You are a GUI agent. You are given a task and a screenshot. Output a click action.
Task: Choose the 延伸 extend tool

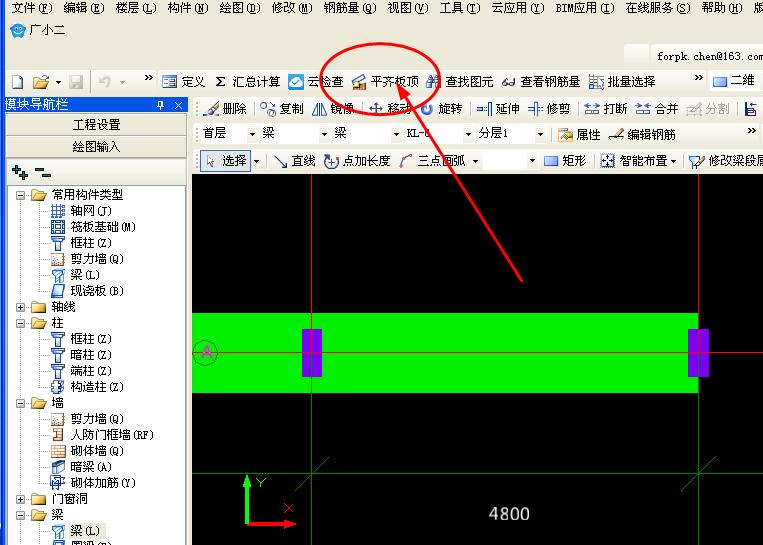(x=498, y=109)
